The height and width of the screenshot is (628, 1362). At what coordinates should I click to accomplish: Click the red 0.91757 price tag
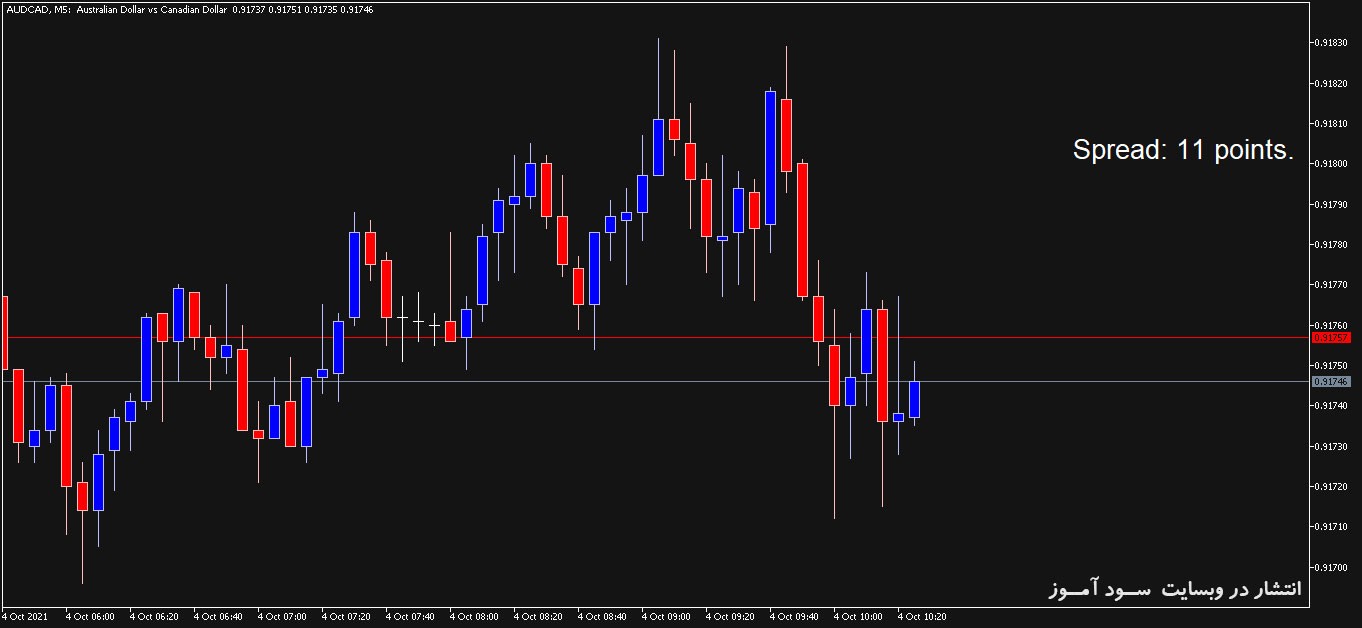(1330, 337)
